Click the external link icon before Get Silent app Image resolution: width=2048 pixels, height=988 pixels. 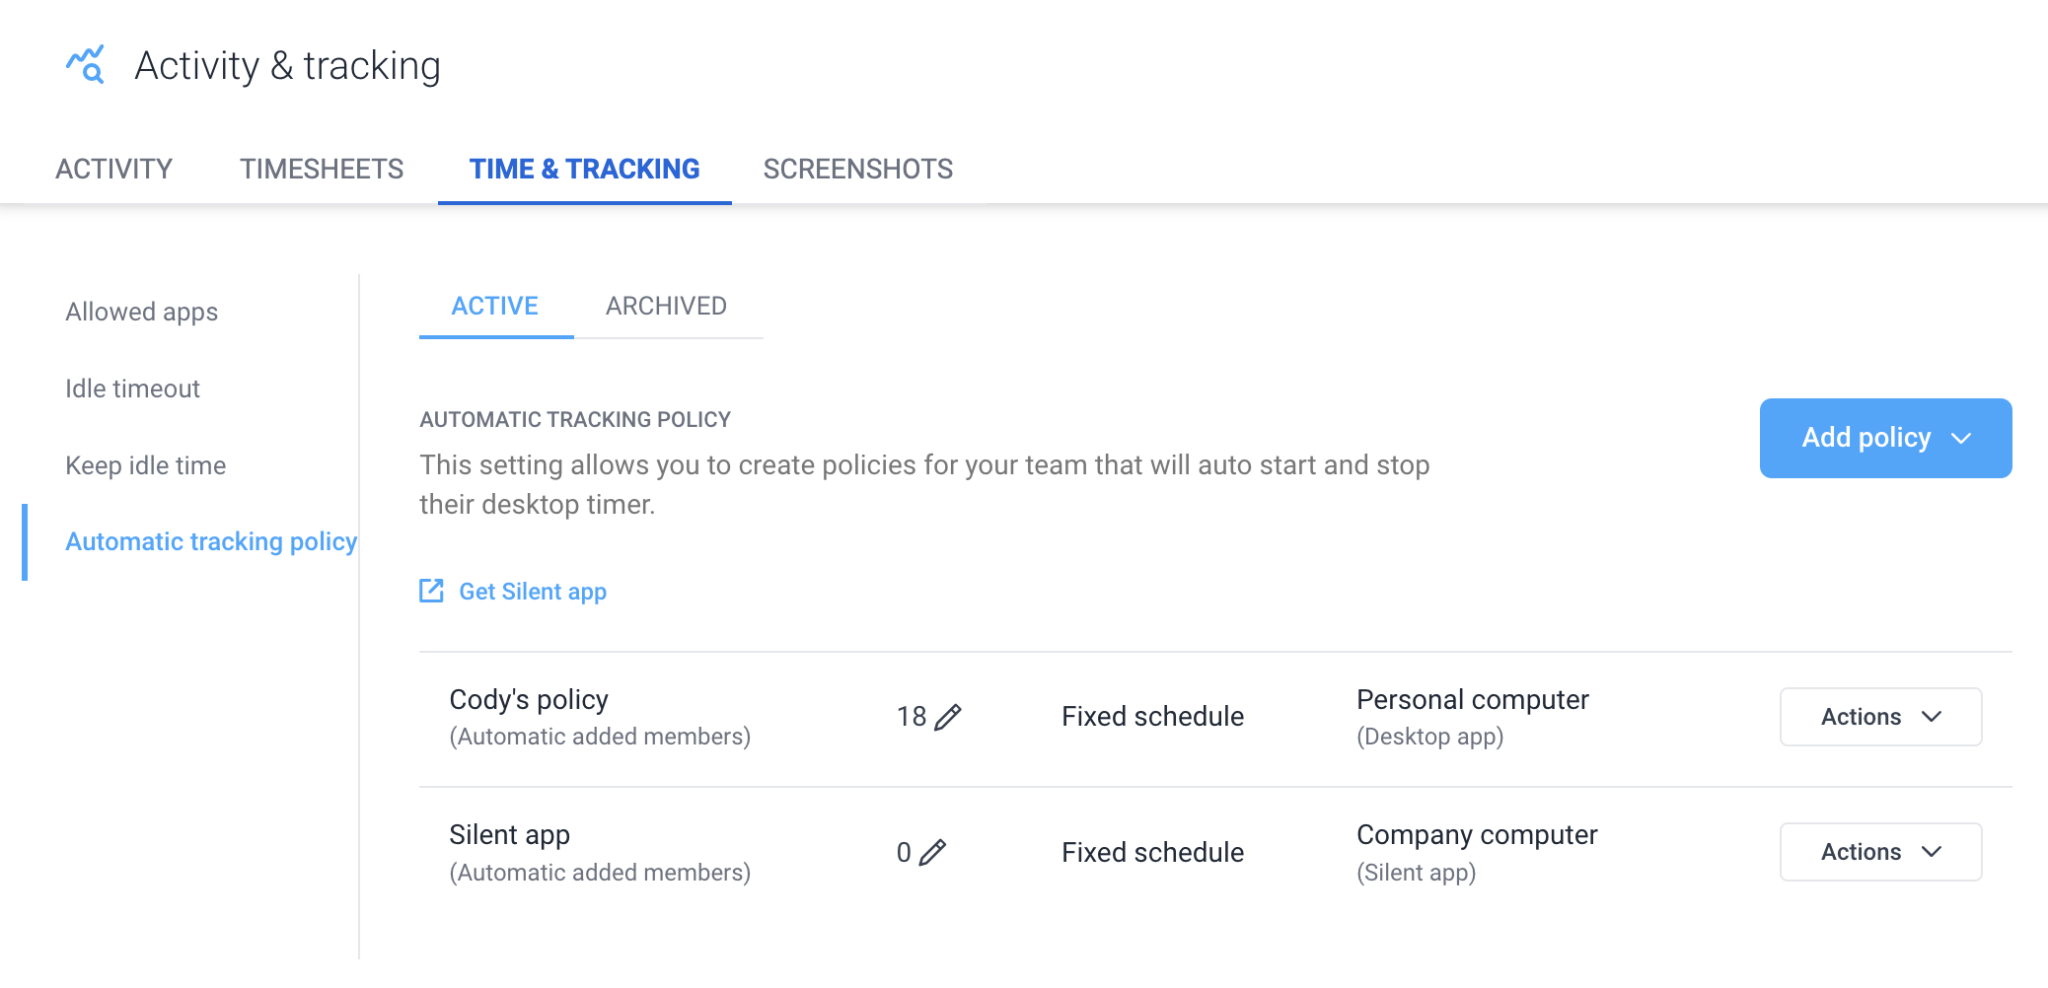coord(430,591)
